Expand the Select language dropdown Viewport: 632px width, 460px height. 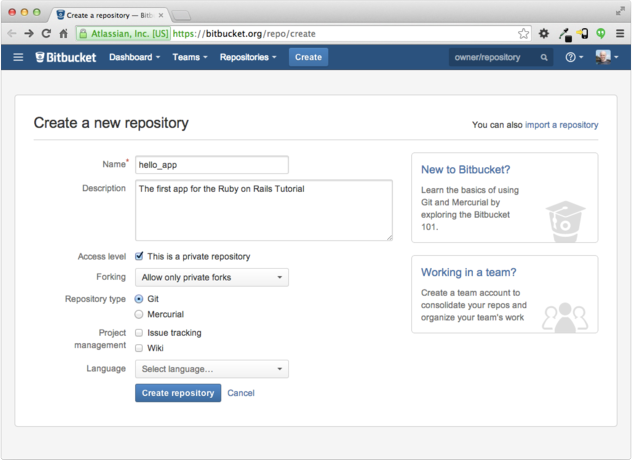click(212, 370)
